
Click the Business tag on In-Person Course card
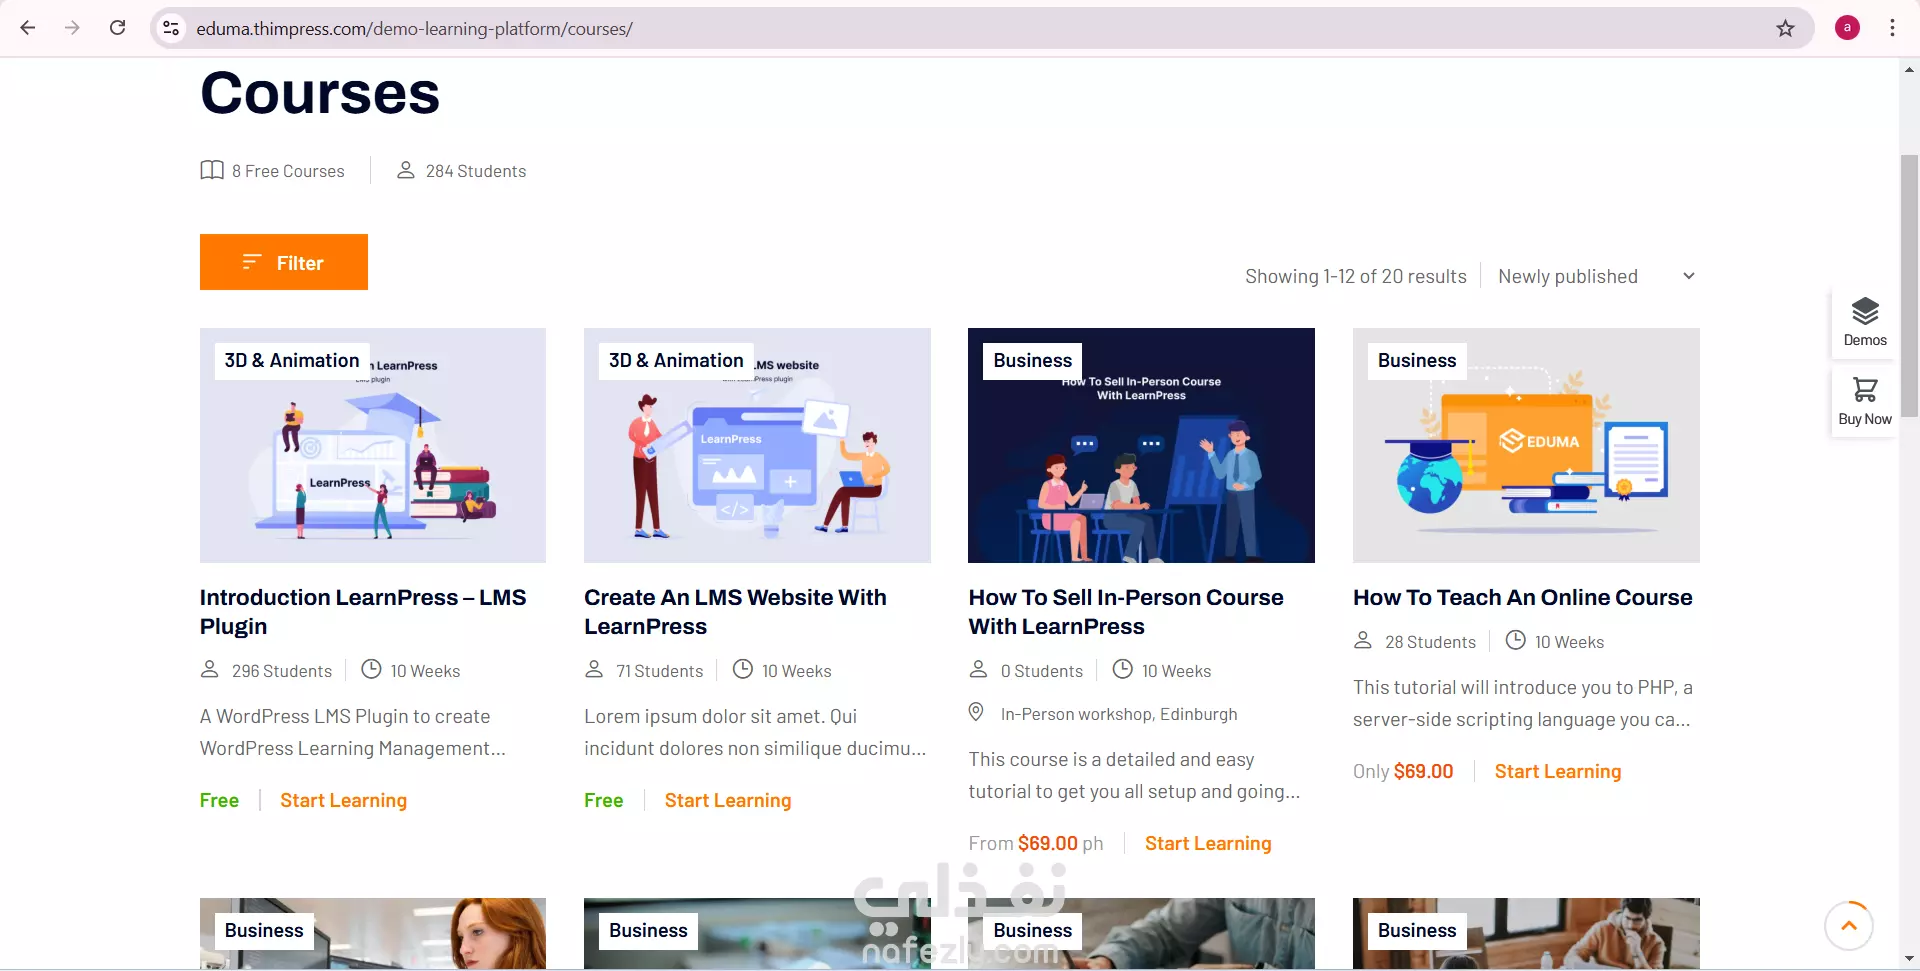[1032, 360]
